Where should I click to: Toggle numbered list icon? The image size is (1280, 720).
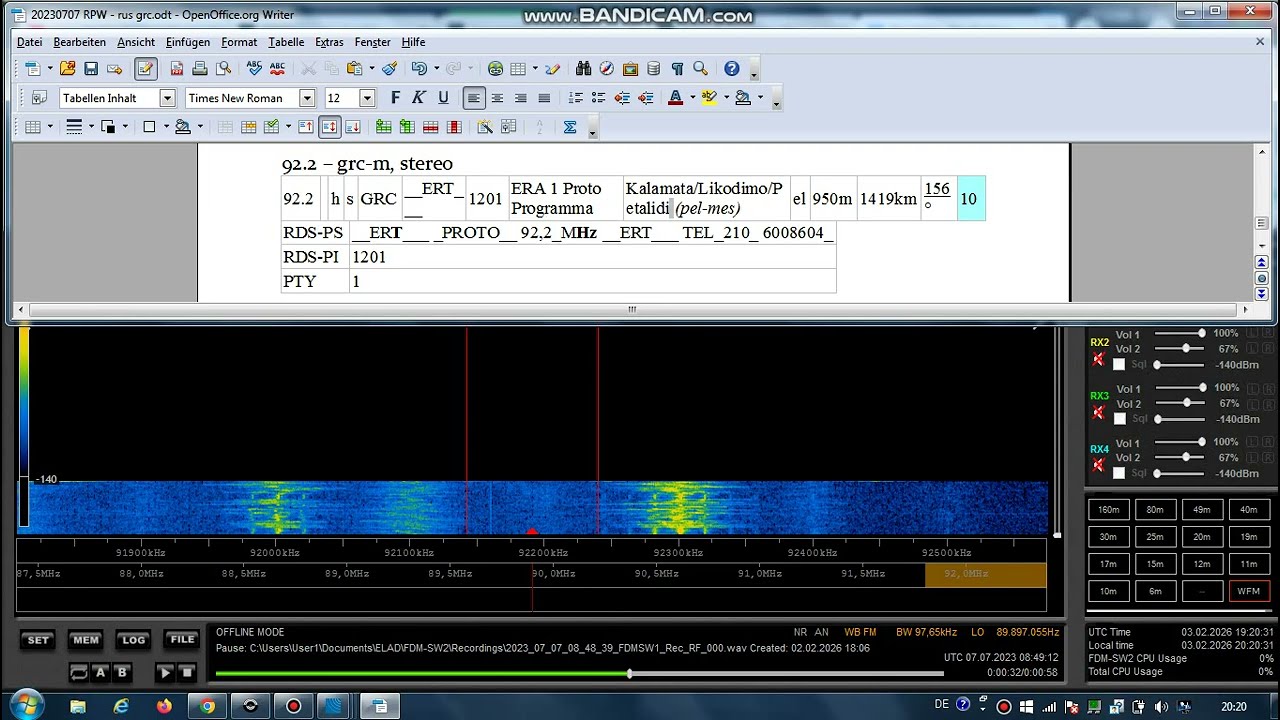575,98
